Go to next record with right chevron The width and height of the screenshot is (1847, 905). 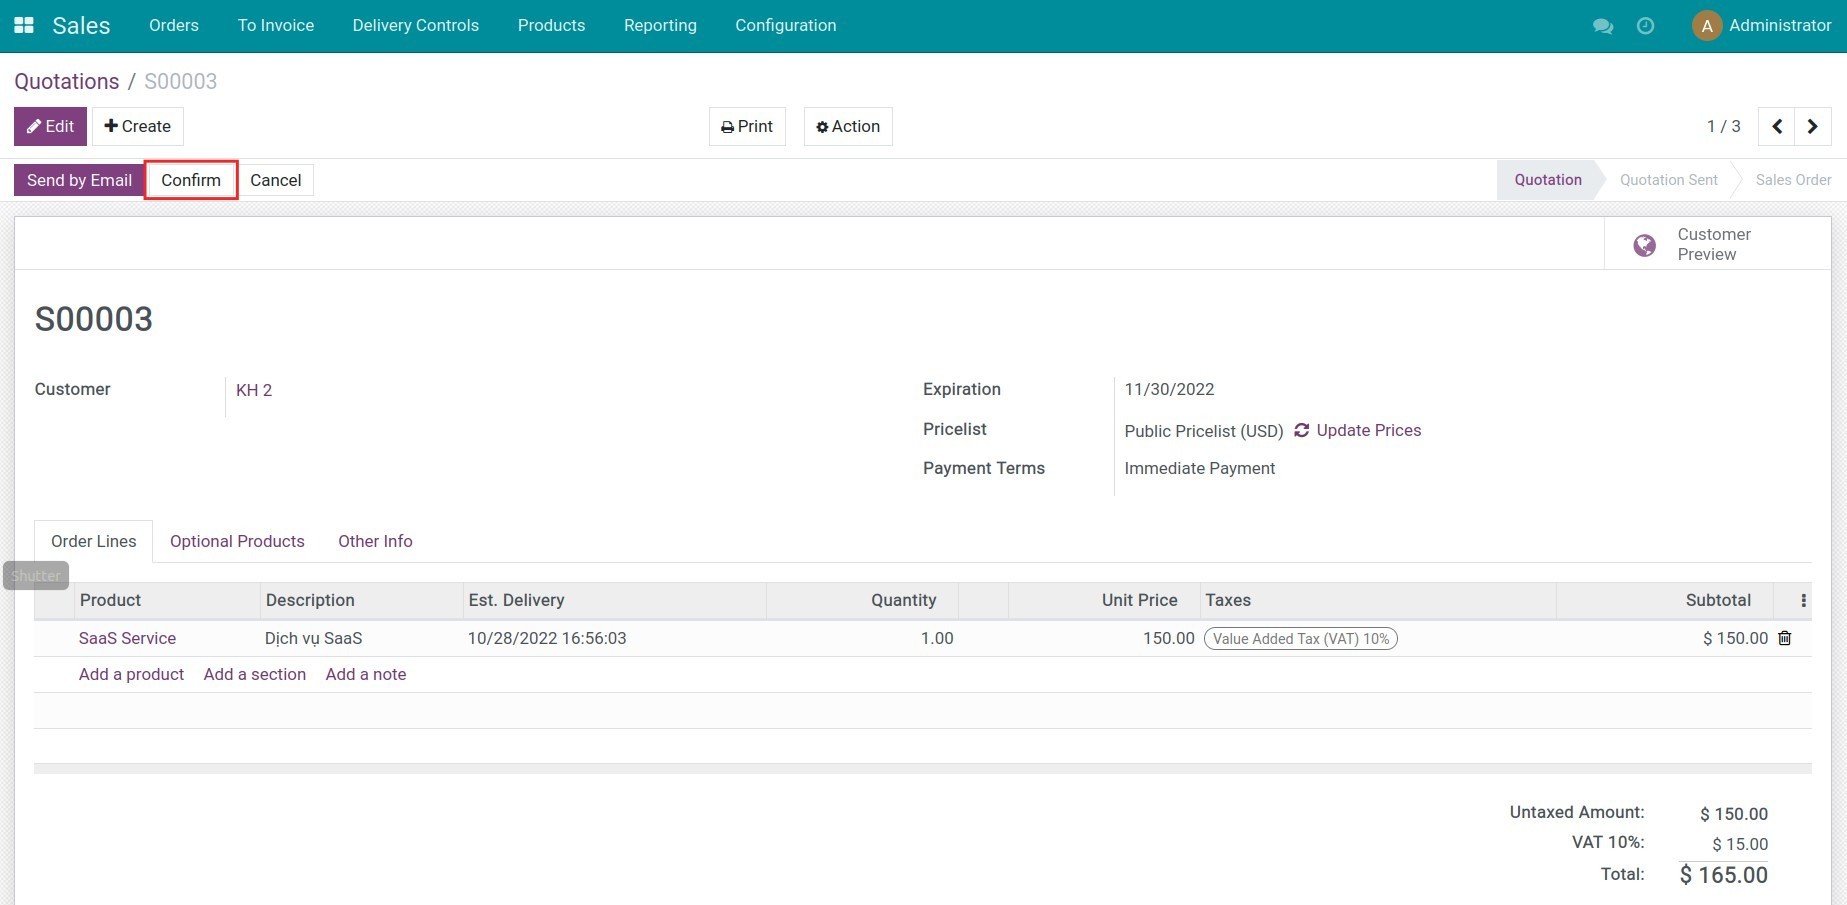(1813, 126)
